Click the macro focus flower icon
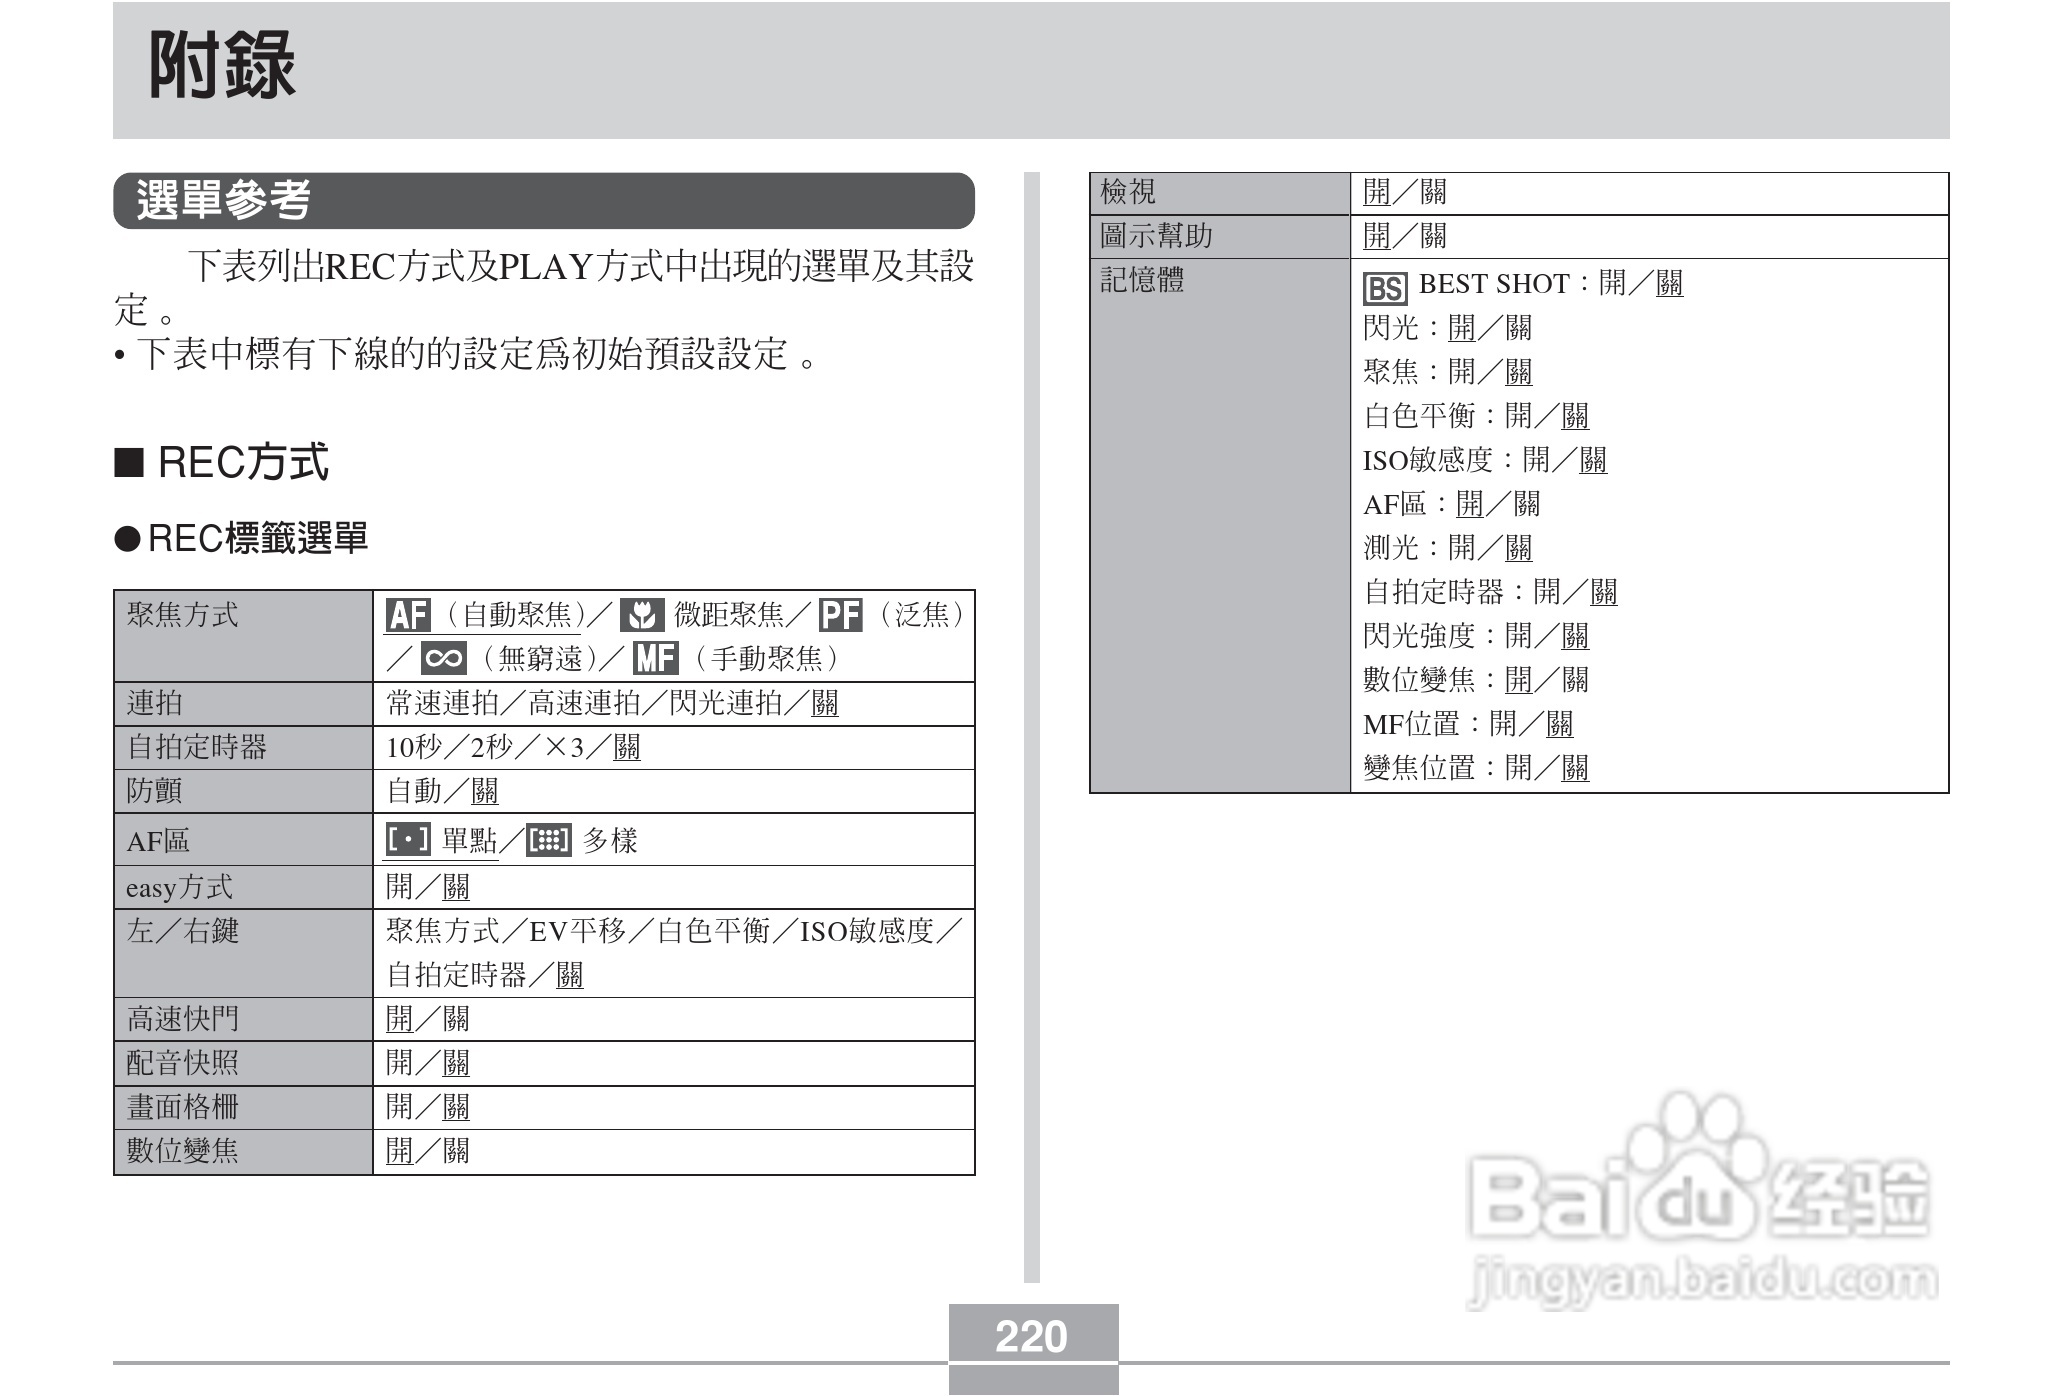The height and width of the screenshot is (1396, 2064). tap(642, 615)
